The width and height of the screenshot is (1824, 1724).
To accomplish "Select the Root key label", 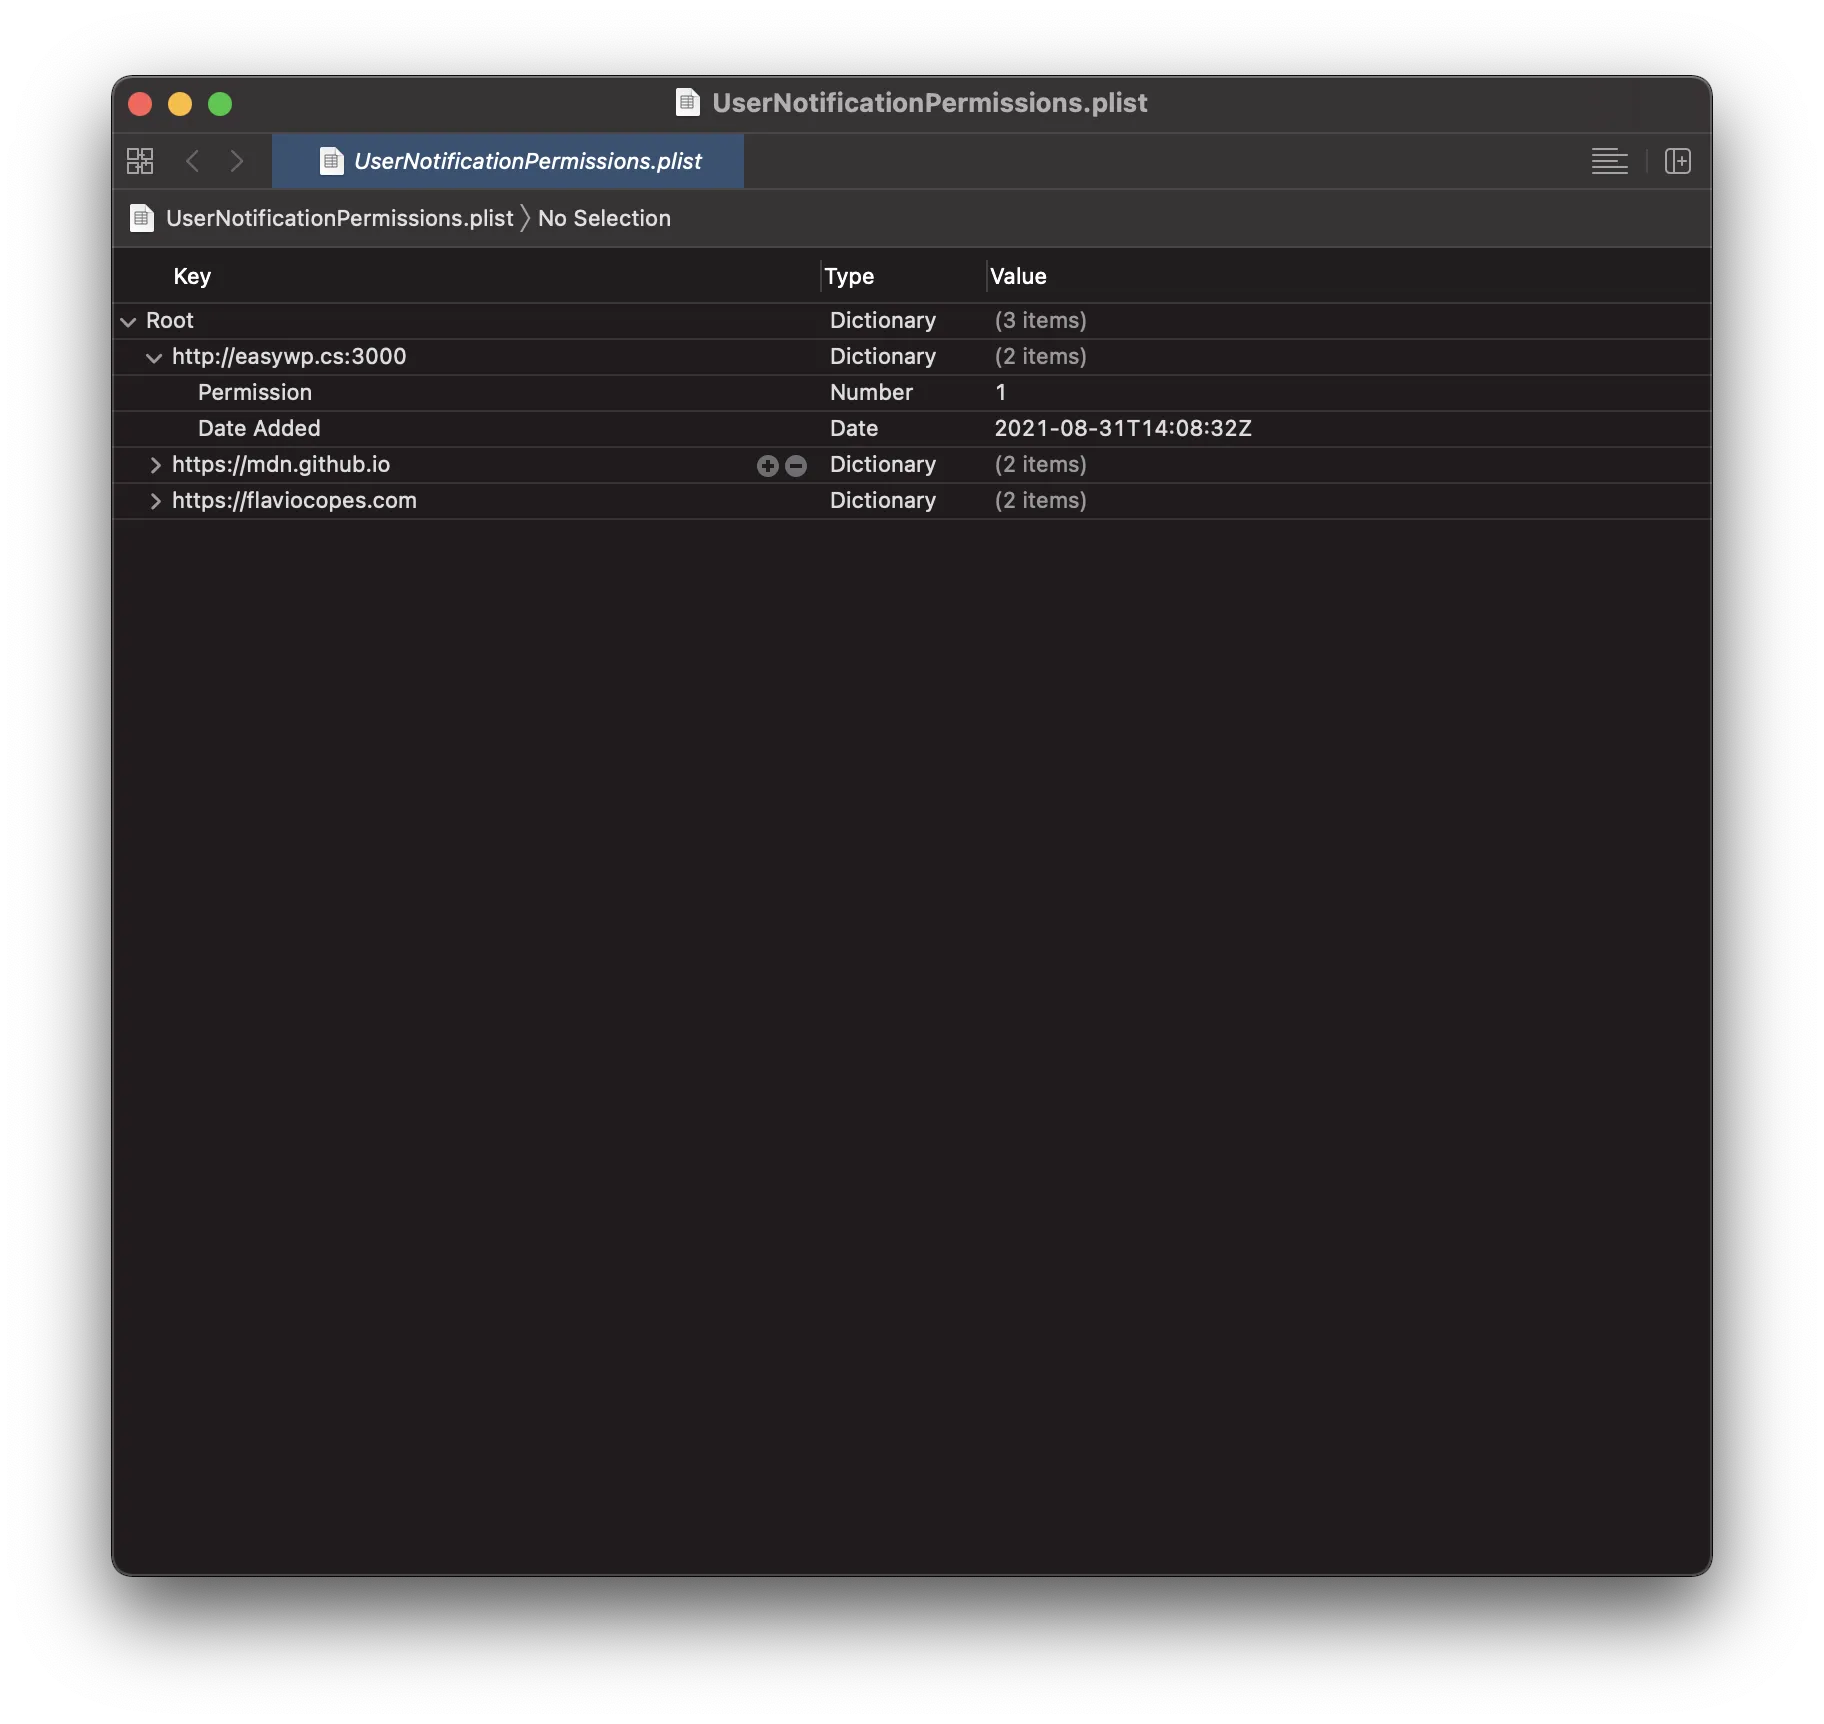I will click(x=170, y=320).
